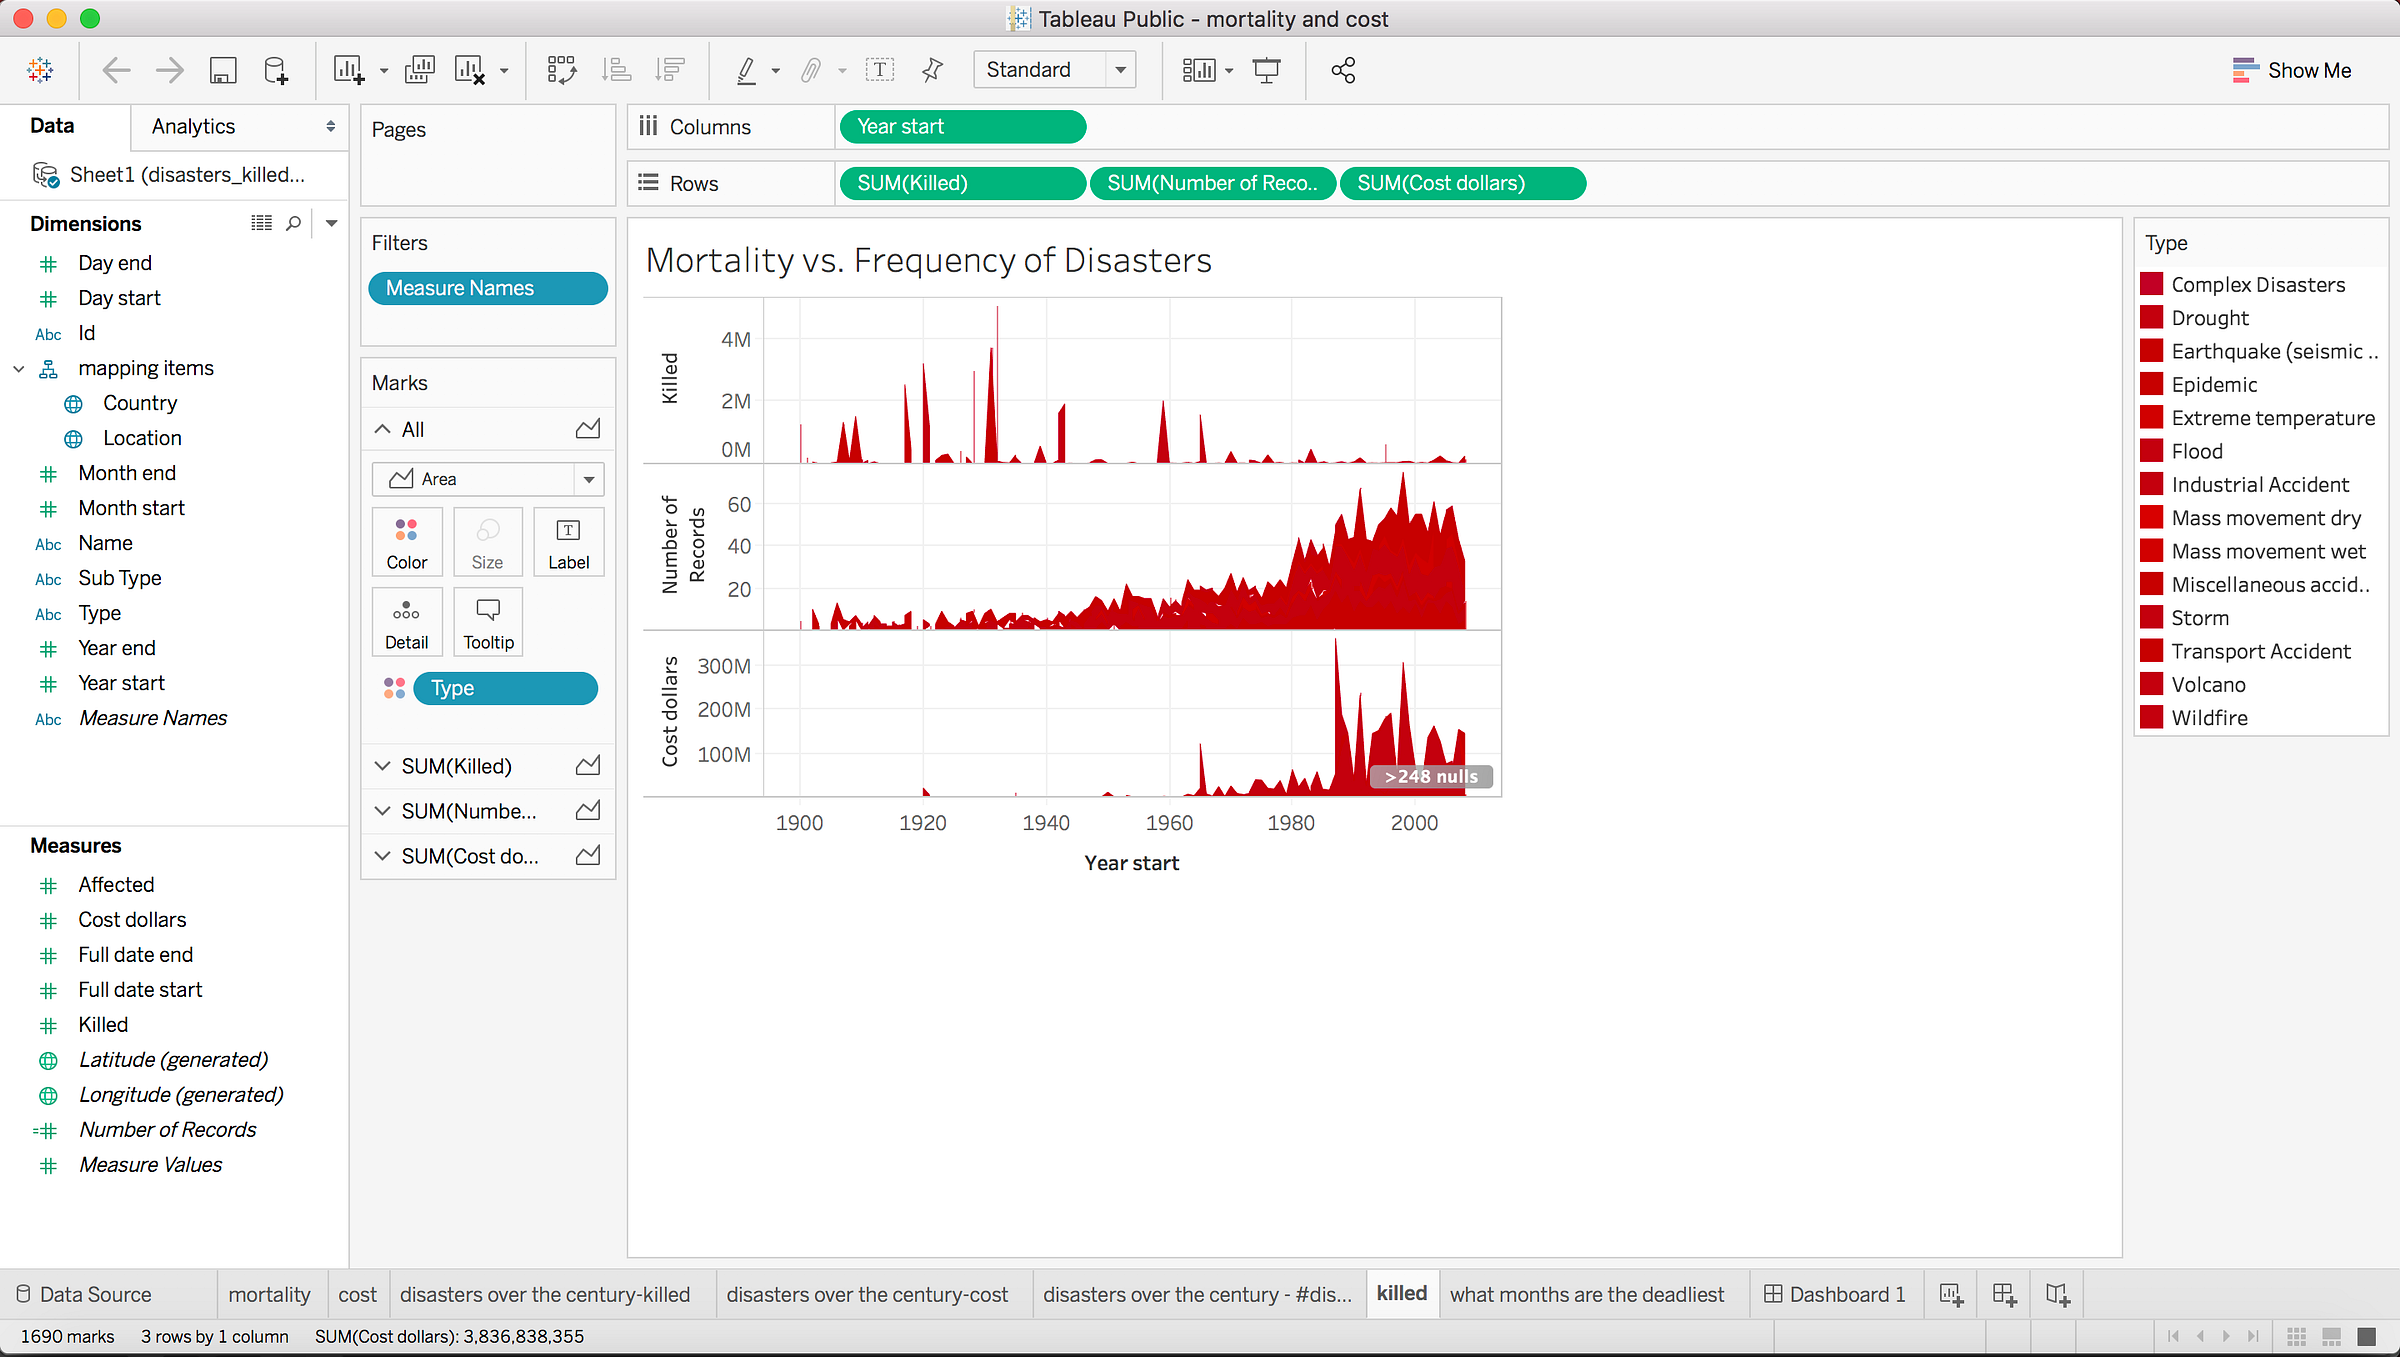Viewport: 2400px width, 1357px height.
Task: Open the Dashboard 1 tab
Action: [1835, 1294]
